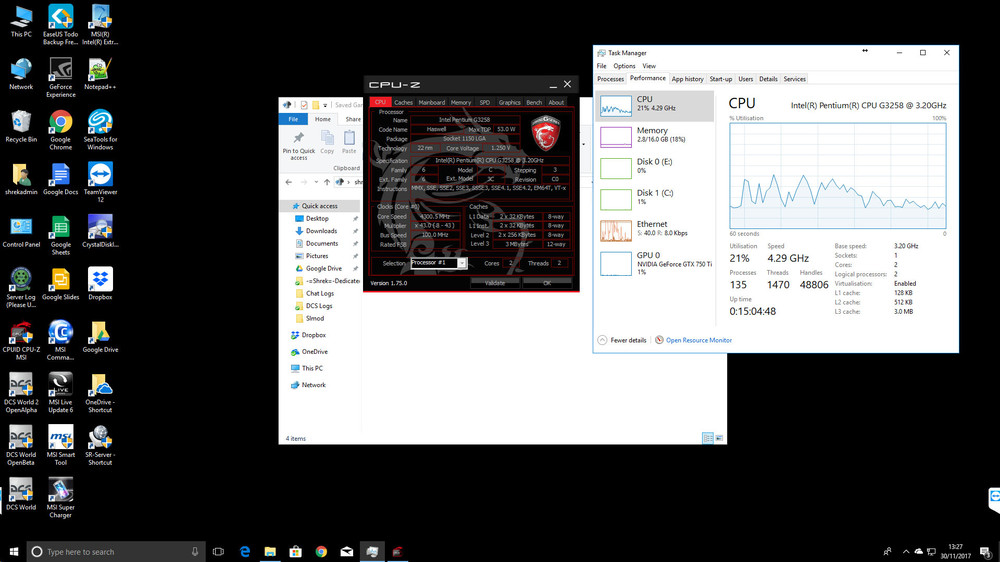Select Network in Explorer navigation pane

pyautogui.click(x=313, y=385)
